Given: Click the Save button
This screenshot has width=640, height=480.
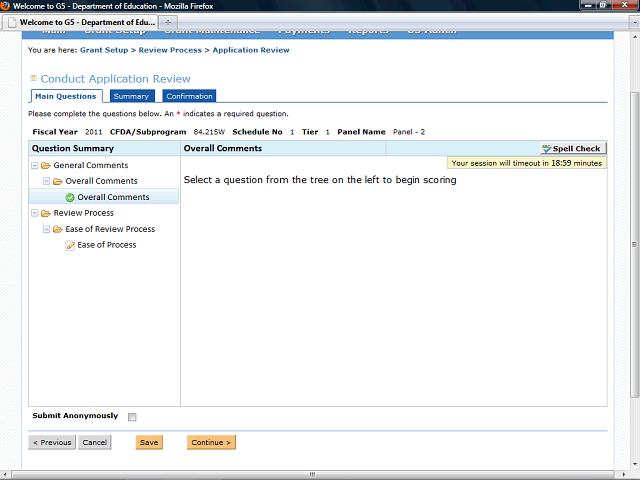Looking at the screenshot, I should click(149, 442).
